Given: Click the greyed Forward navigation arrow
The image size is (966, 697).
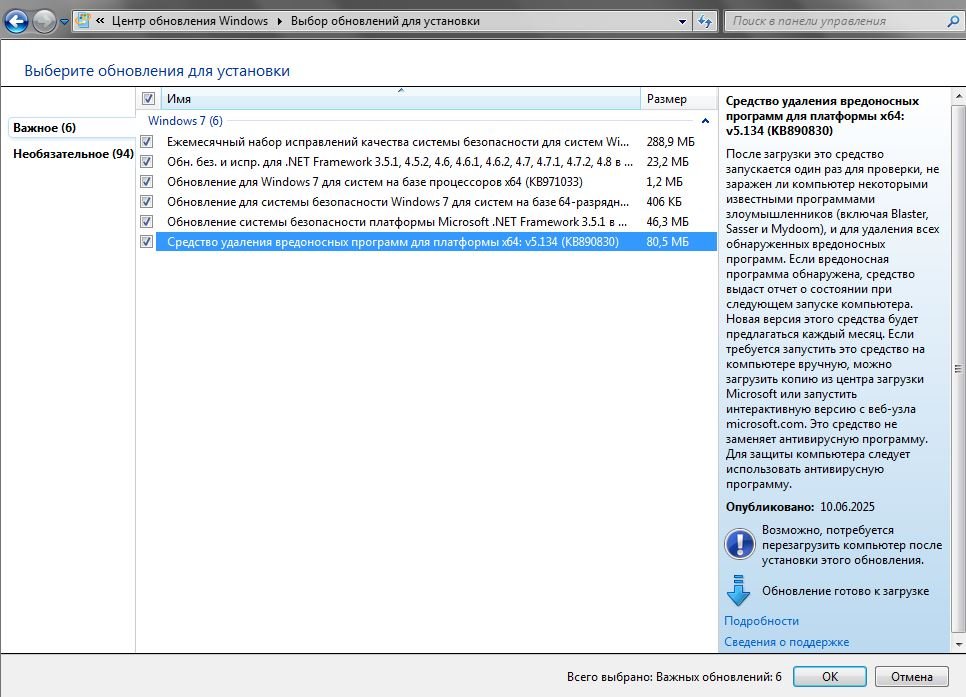Looking at the screenshot, I should (44, 22).
